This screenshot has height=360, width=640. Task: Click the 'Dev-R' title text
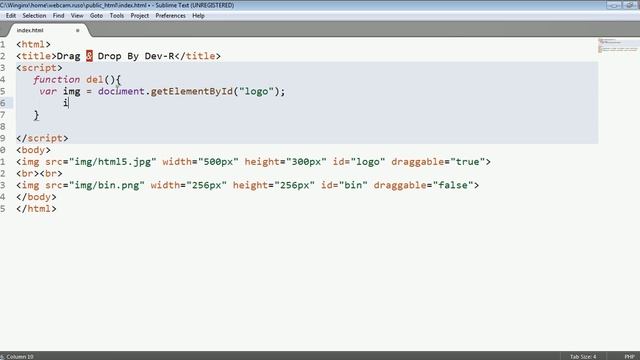(159, 56)
